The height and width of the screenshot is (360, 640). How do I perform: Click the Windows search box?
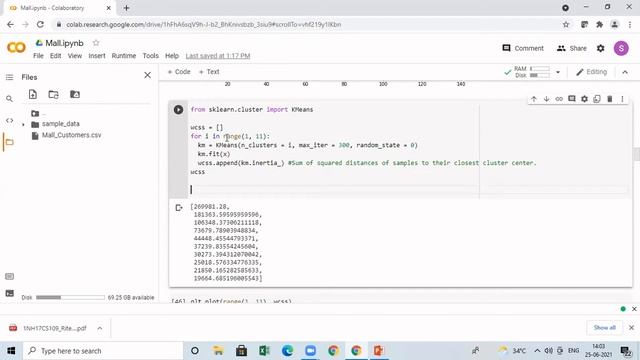(102, 351)
